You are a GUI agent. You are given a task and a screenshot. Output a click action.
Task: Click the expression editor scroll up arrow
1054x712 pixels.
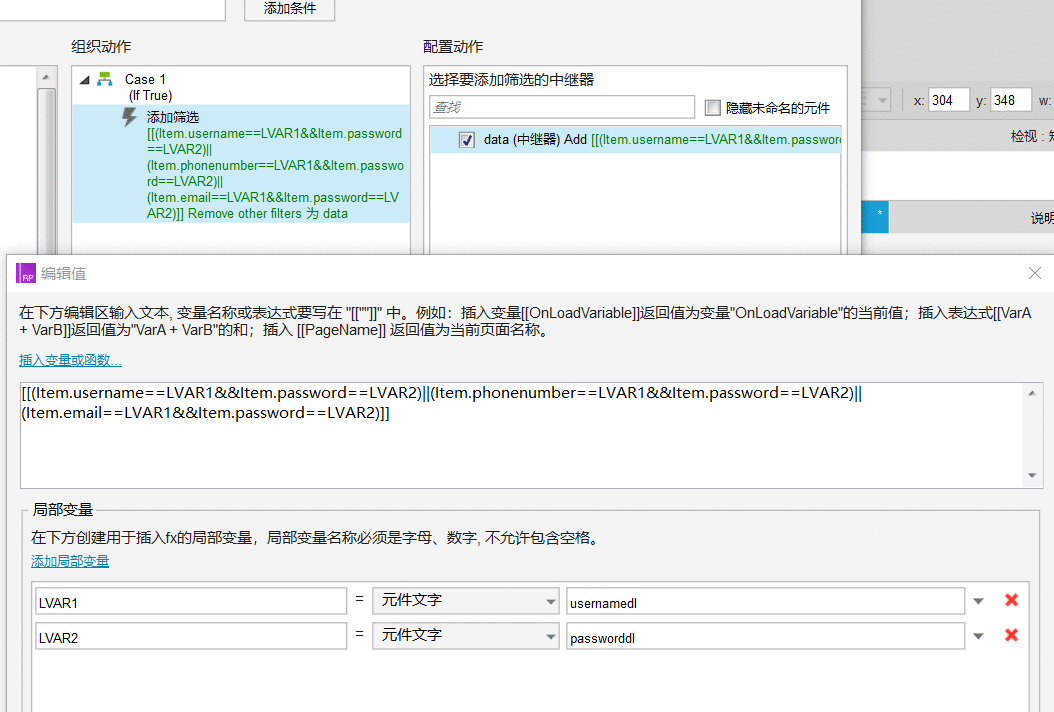(x=1032, y=393)
